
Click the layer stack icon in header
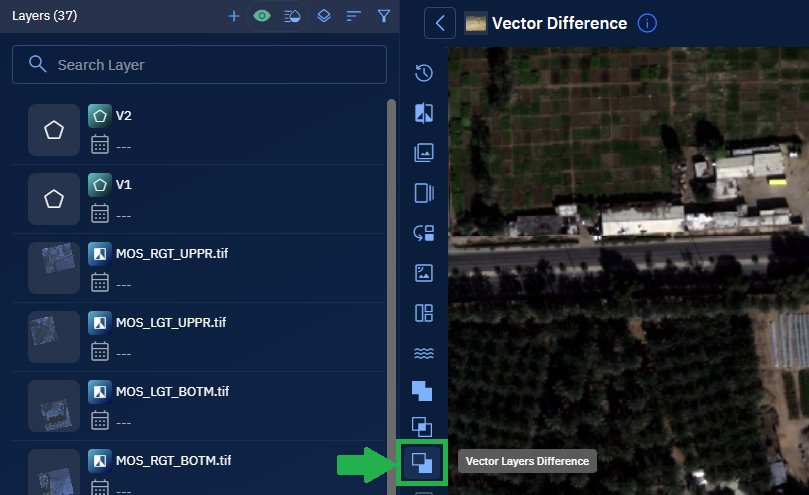point(324,16)
